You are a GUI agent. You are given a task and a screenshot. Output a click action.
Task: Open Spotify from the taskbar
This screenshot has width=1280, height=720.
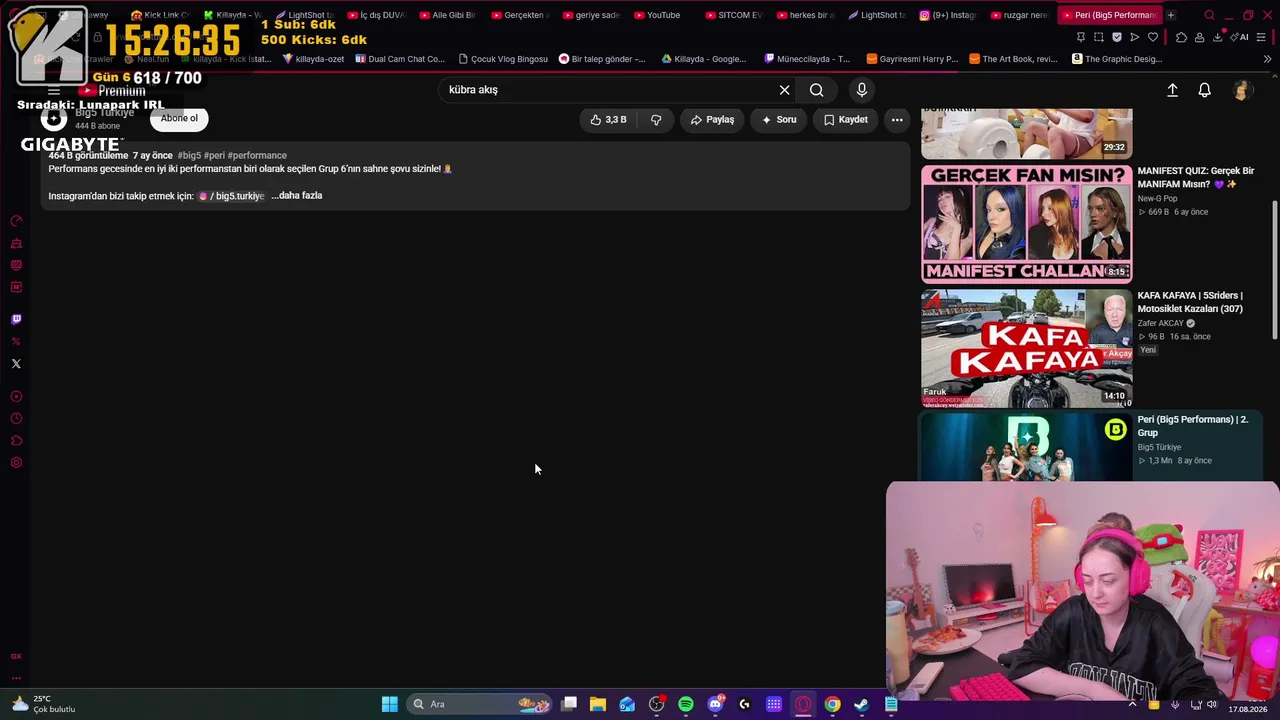click(686, 704)
